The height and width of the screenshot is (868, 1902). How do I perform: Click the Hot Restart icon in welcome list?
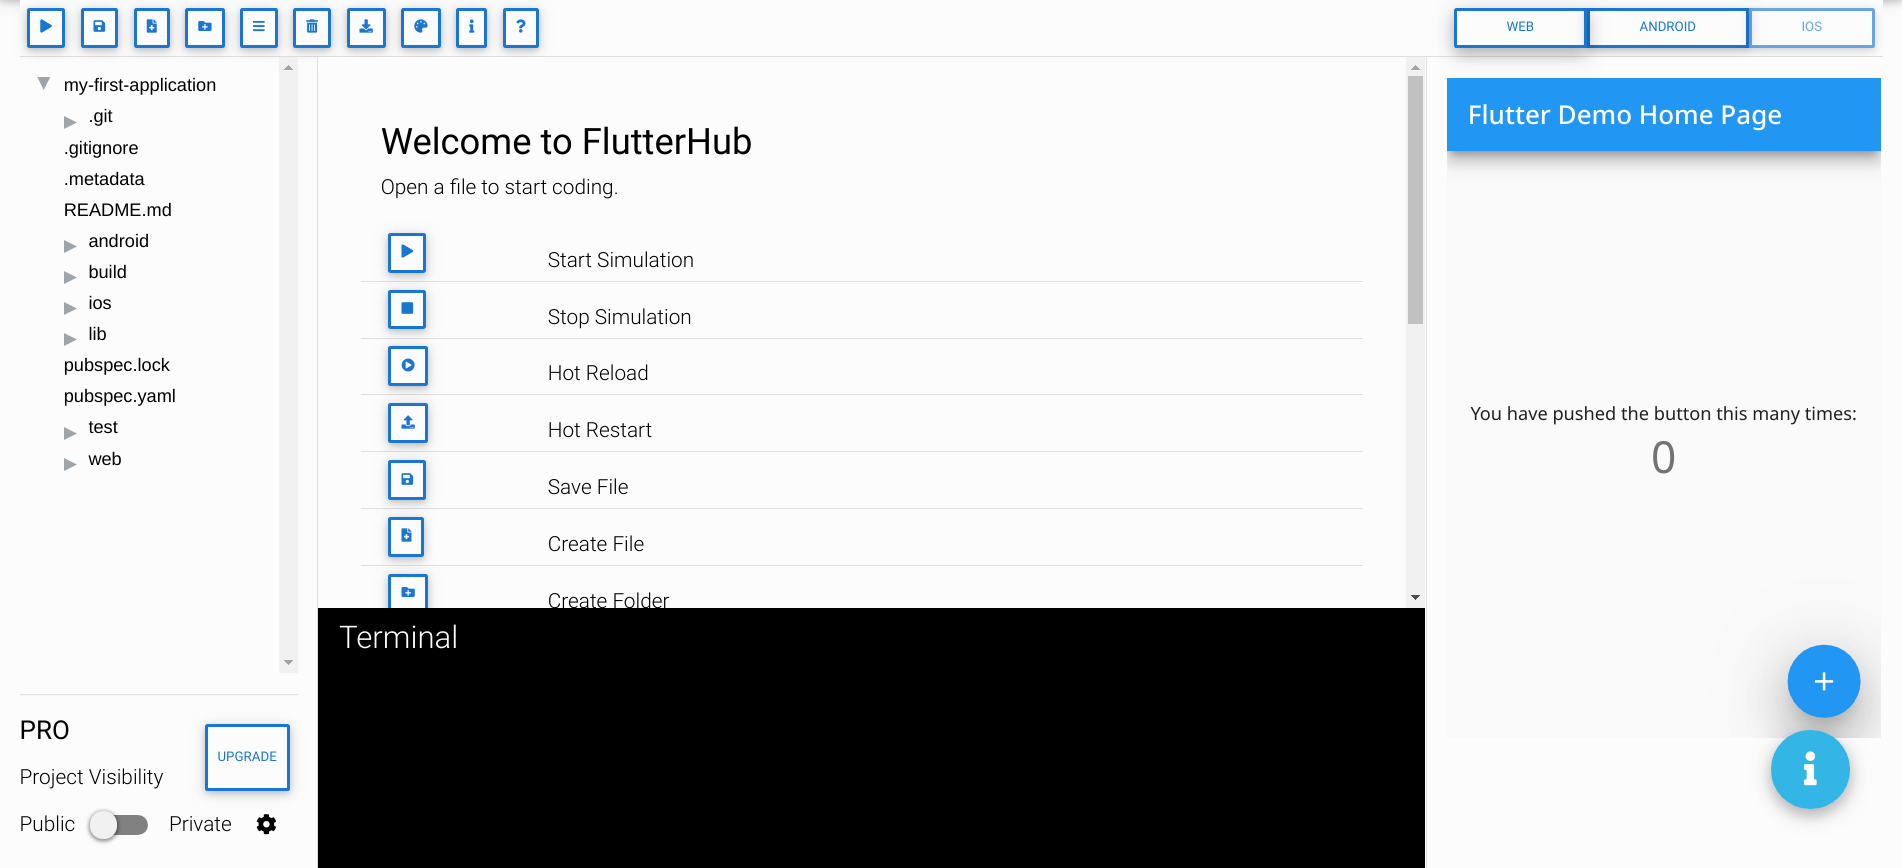coord(407,423)
